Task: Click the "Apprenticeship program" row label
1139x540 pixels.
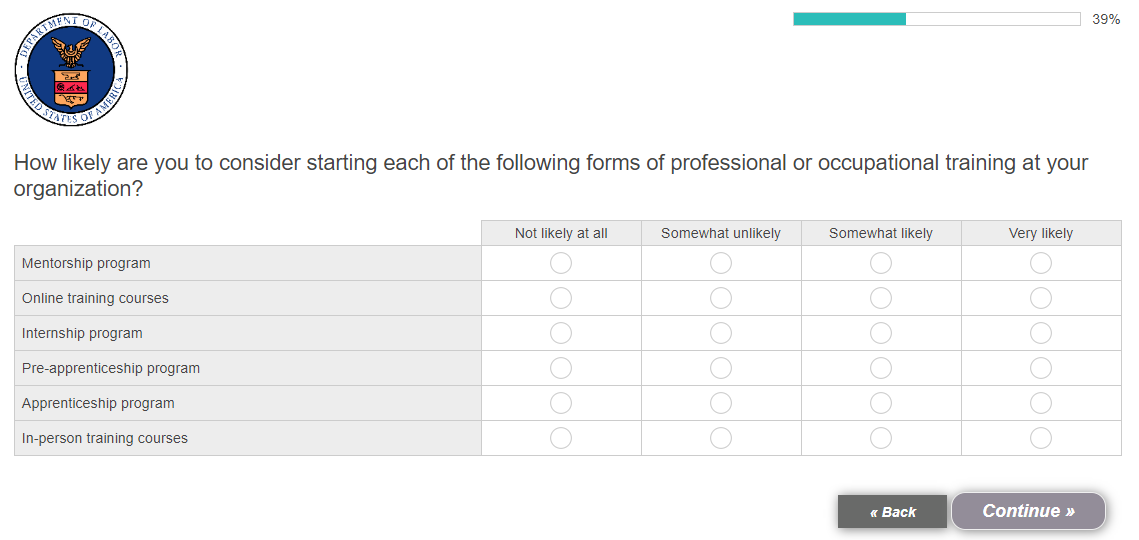Action: click(x=98, y=403)
